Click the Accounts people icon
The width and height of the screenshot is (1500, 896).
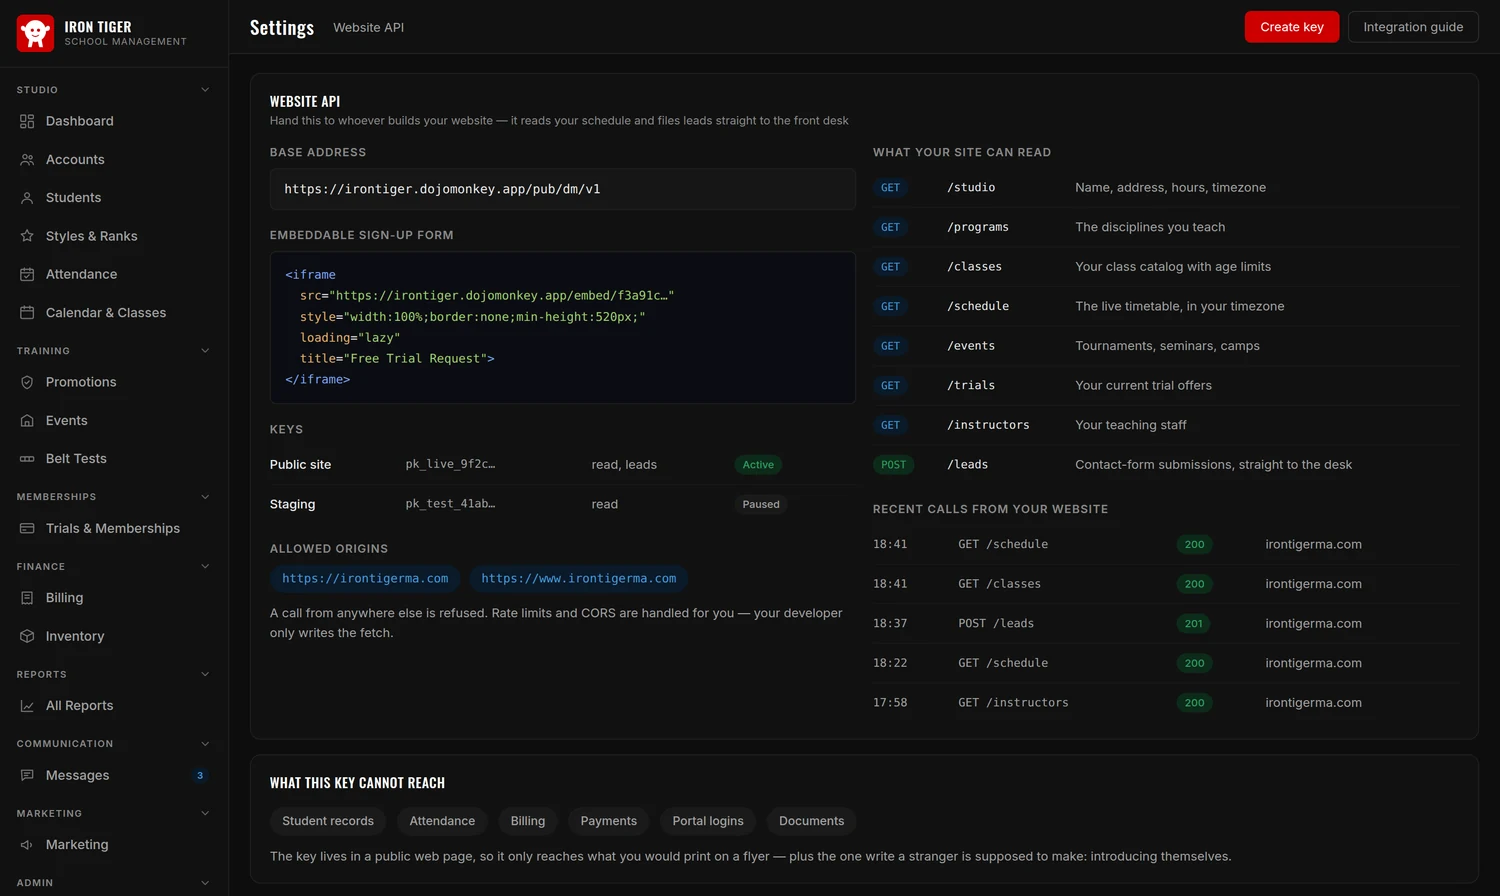[27, 160]
